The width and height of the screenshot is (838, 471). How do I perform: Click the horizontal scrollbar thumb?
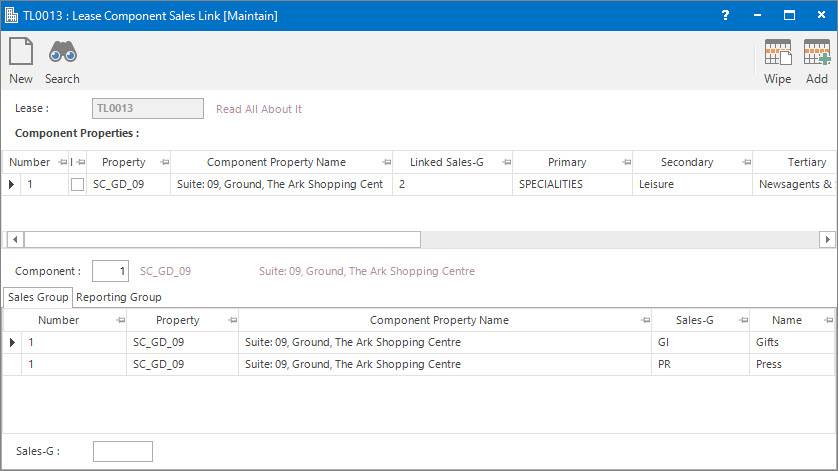click(x=222, y=240)
